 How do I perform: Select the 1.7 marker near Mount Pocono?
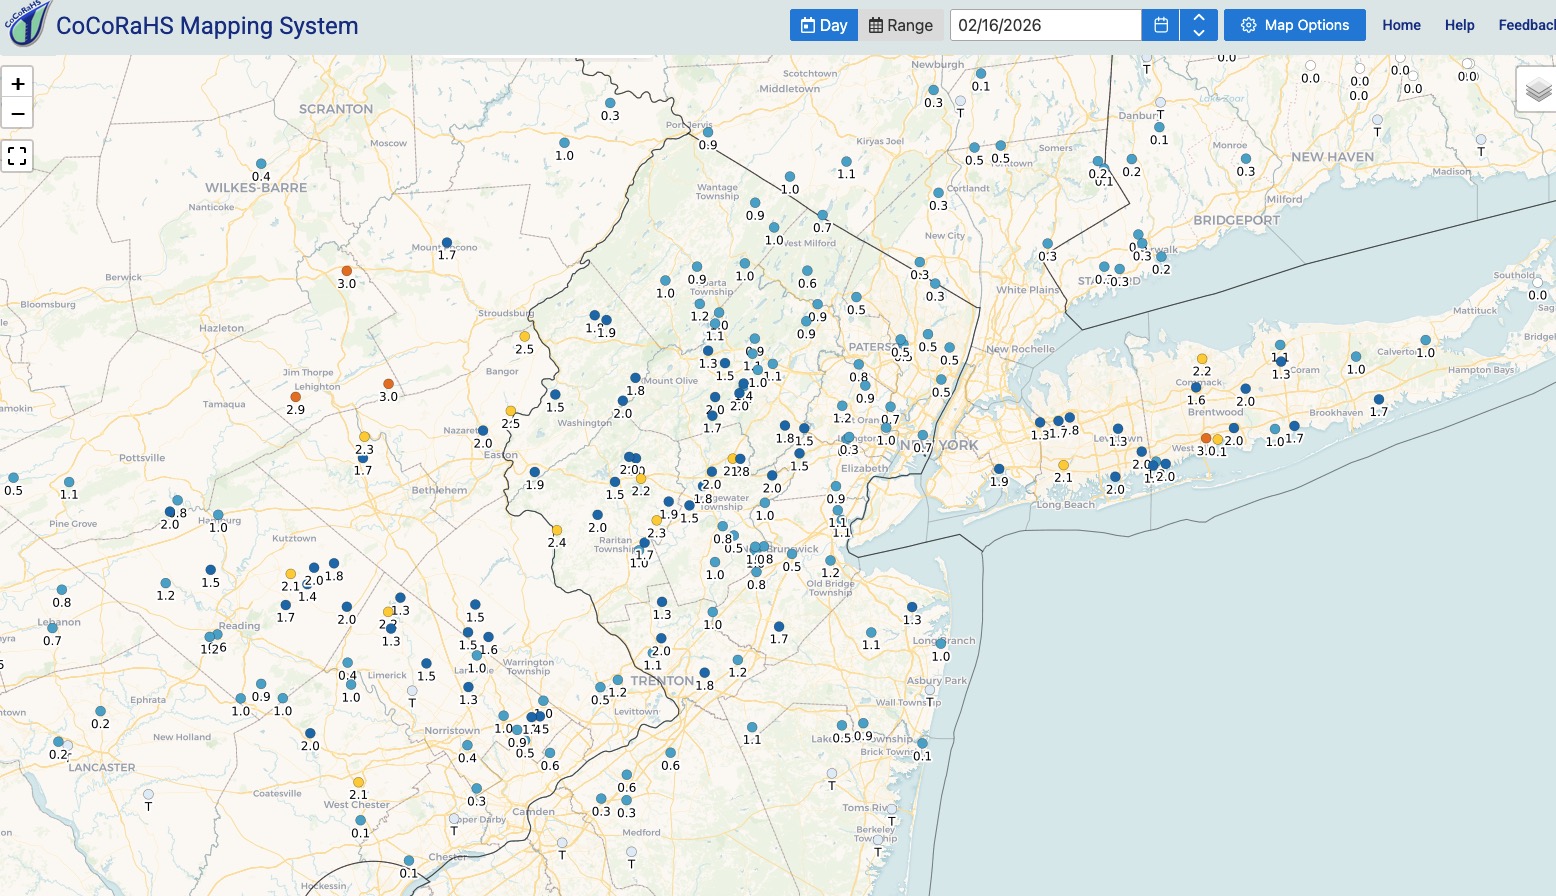click(446, 243)
